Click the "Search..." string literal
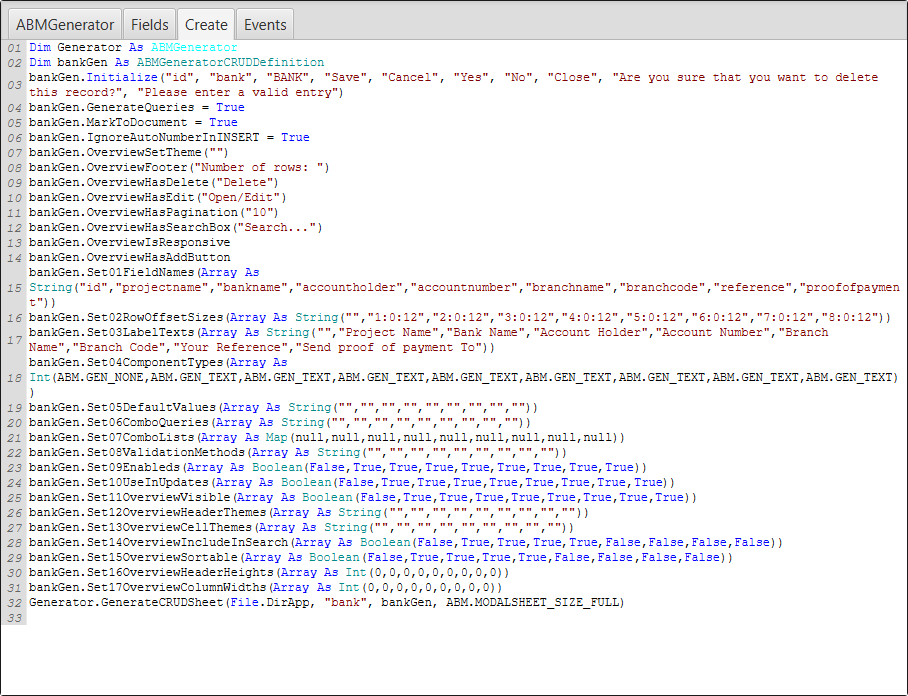Screen dimensions: 908x696 277,228
